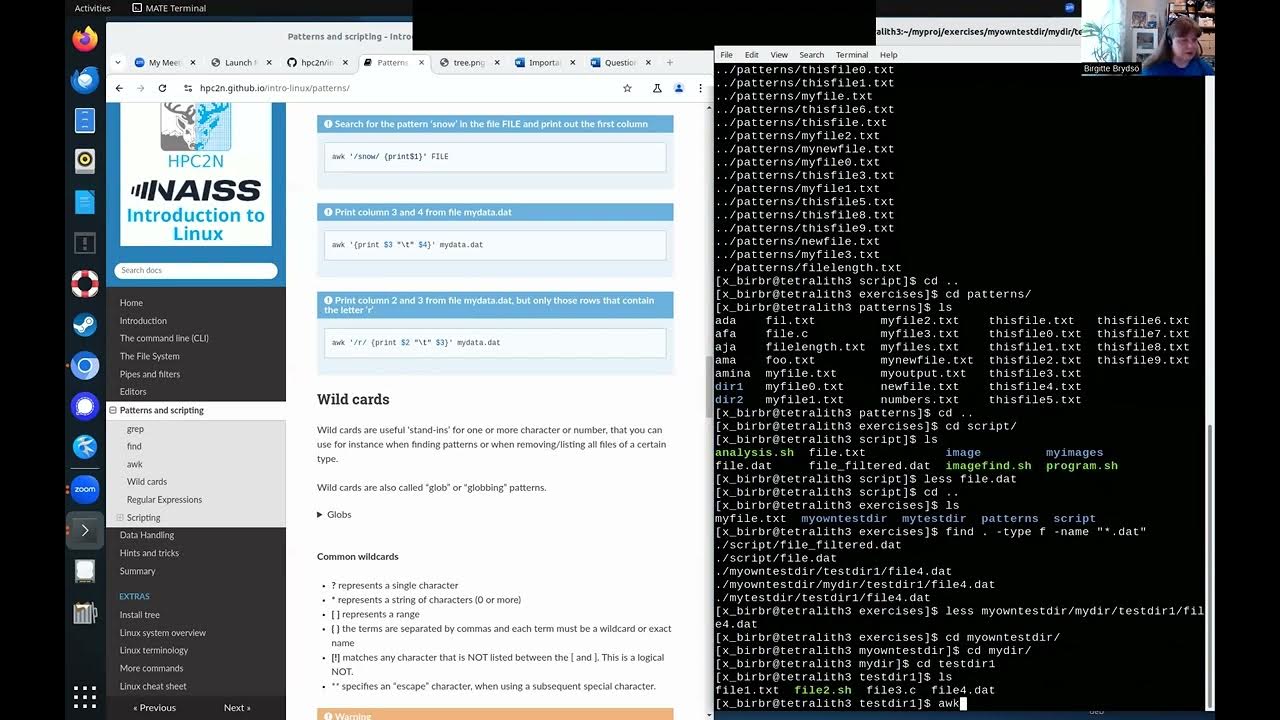1280x720 pixels.
Task: Open the browser three-dot menu
Action: pyautogui.click(x=699, y=88)
